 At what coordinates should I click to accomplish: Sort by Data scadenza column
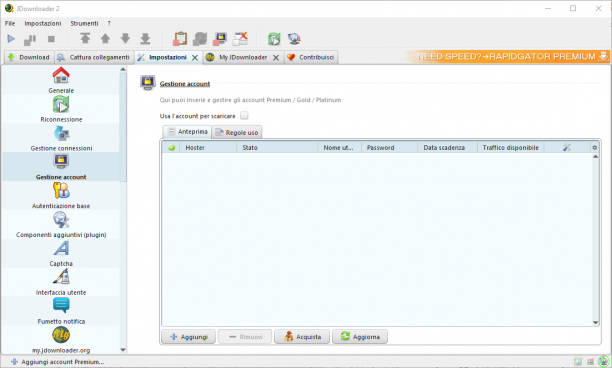(448, 148)
